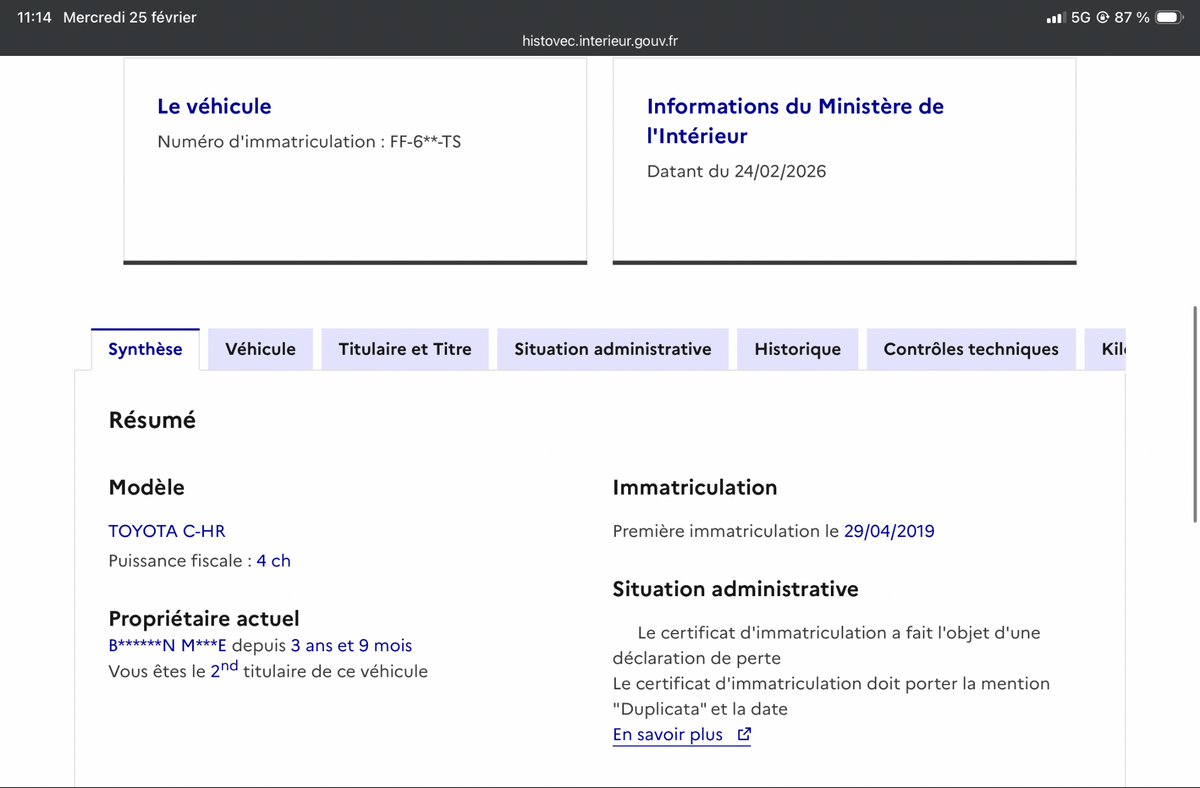Follow the En savoir plus link
Image resolution: width=1200 pixels, height=788 pixels.
[x=667, y=735]
